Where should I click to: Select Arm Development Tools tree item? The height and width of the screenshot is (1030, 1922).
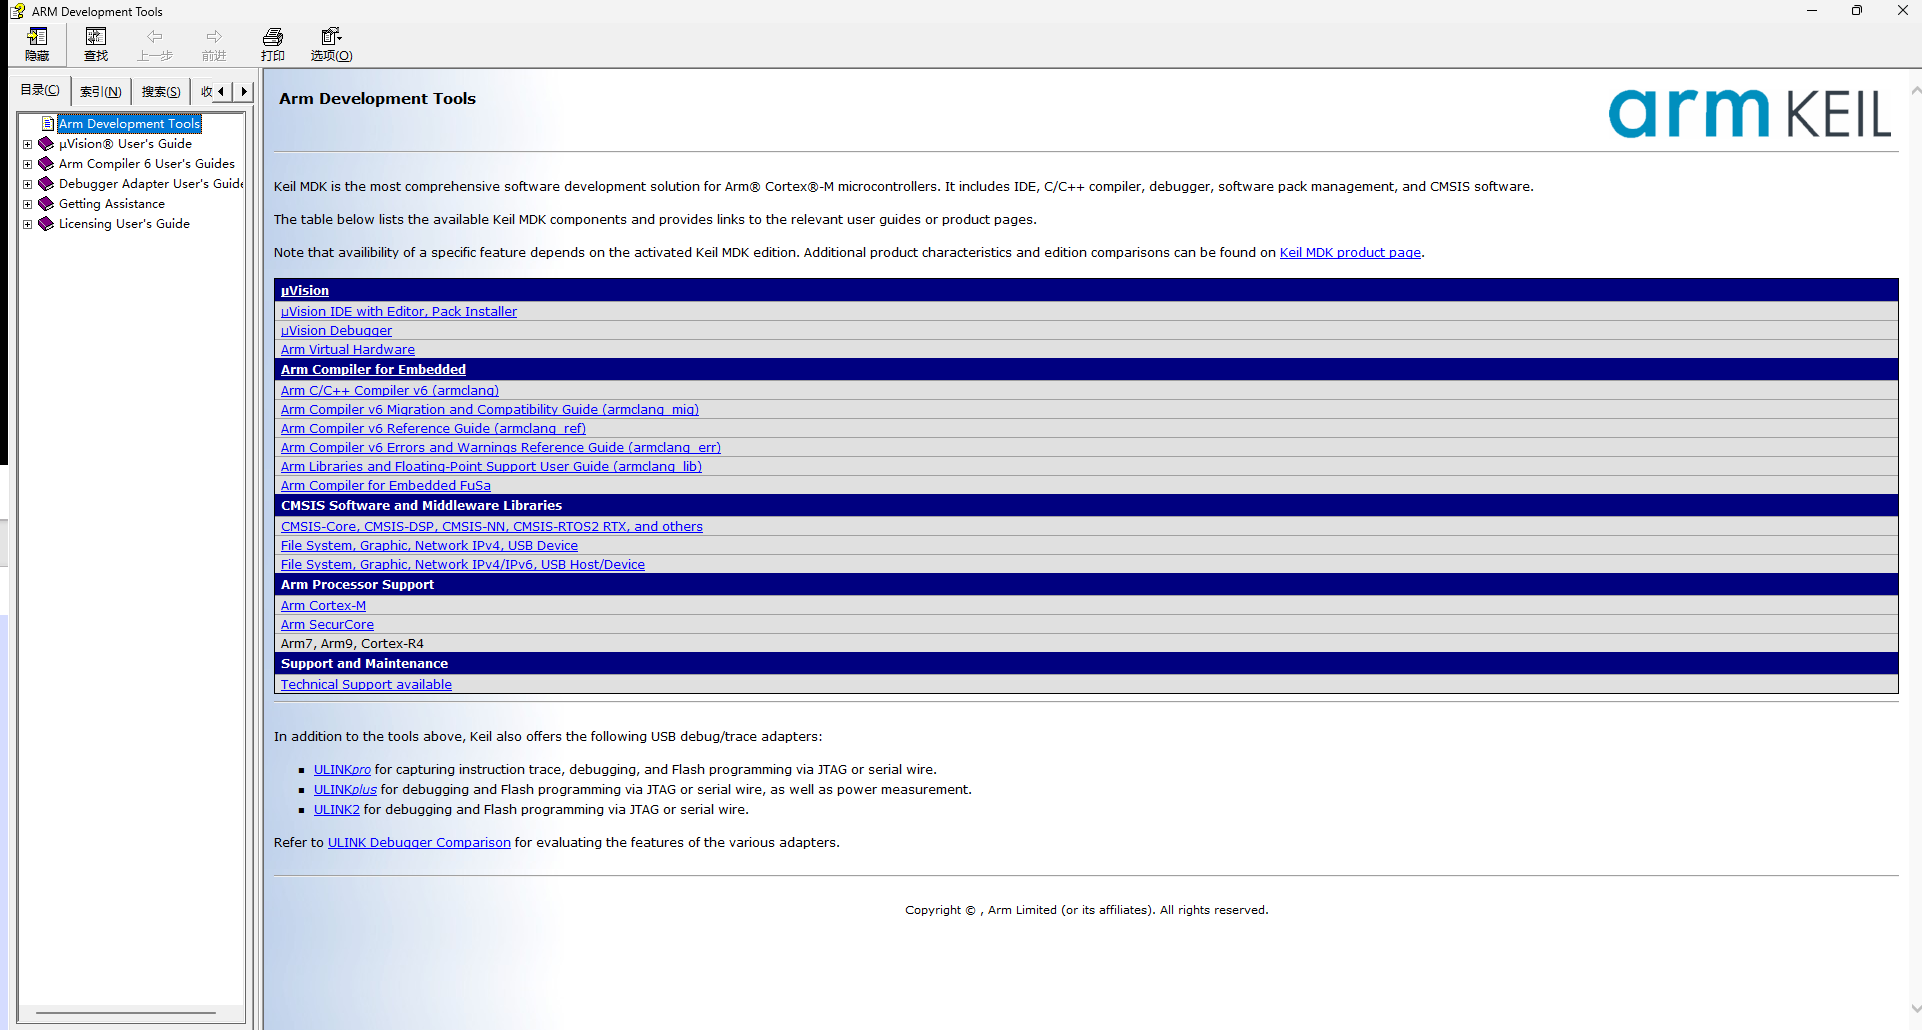130,124
